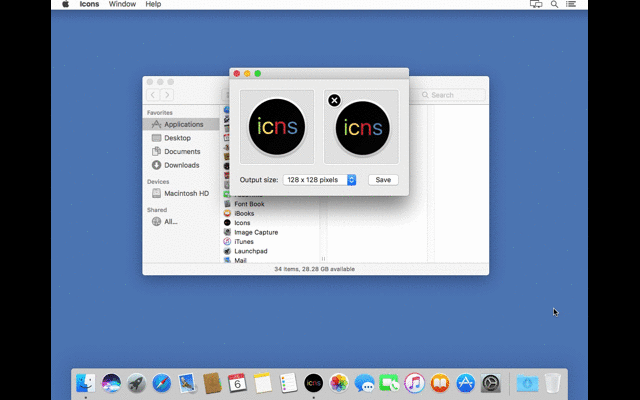Open Calendar from the Dock
This screenshot has width=640, height=400.
pos(237,384)
